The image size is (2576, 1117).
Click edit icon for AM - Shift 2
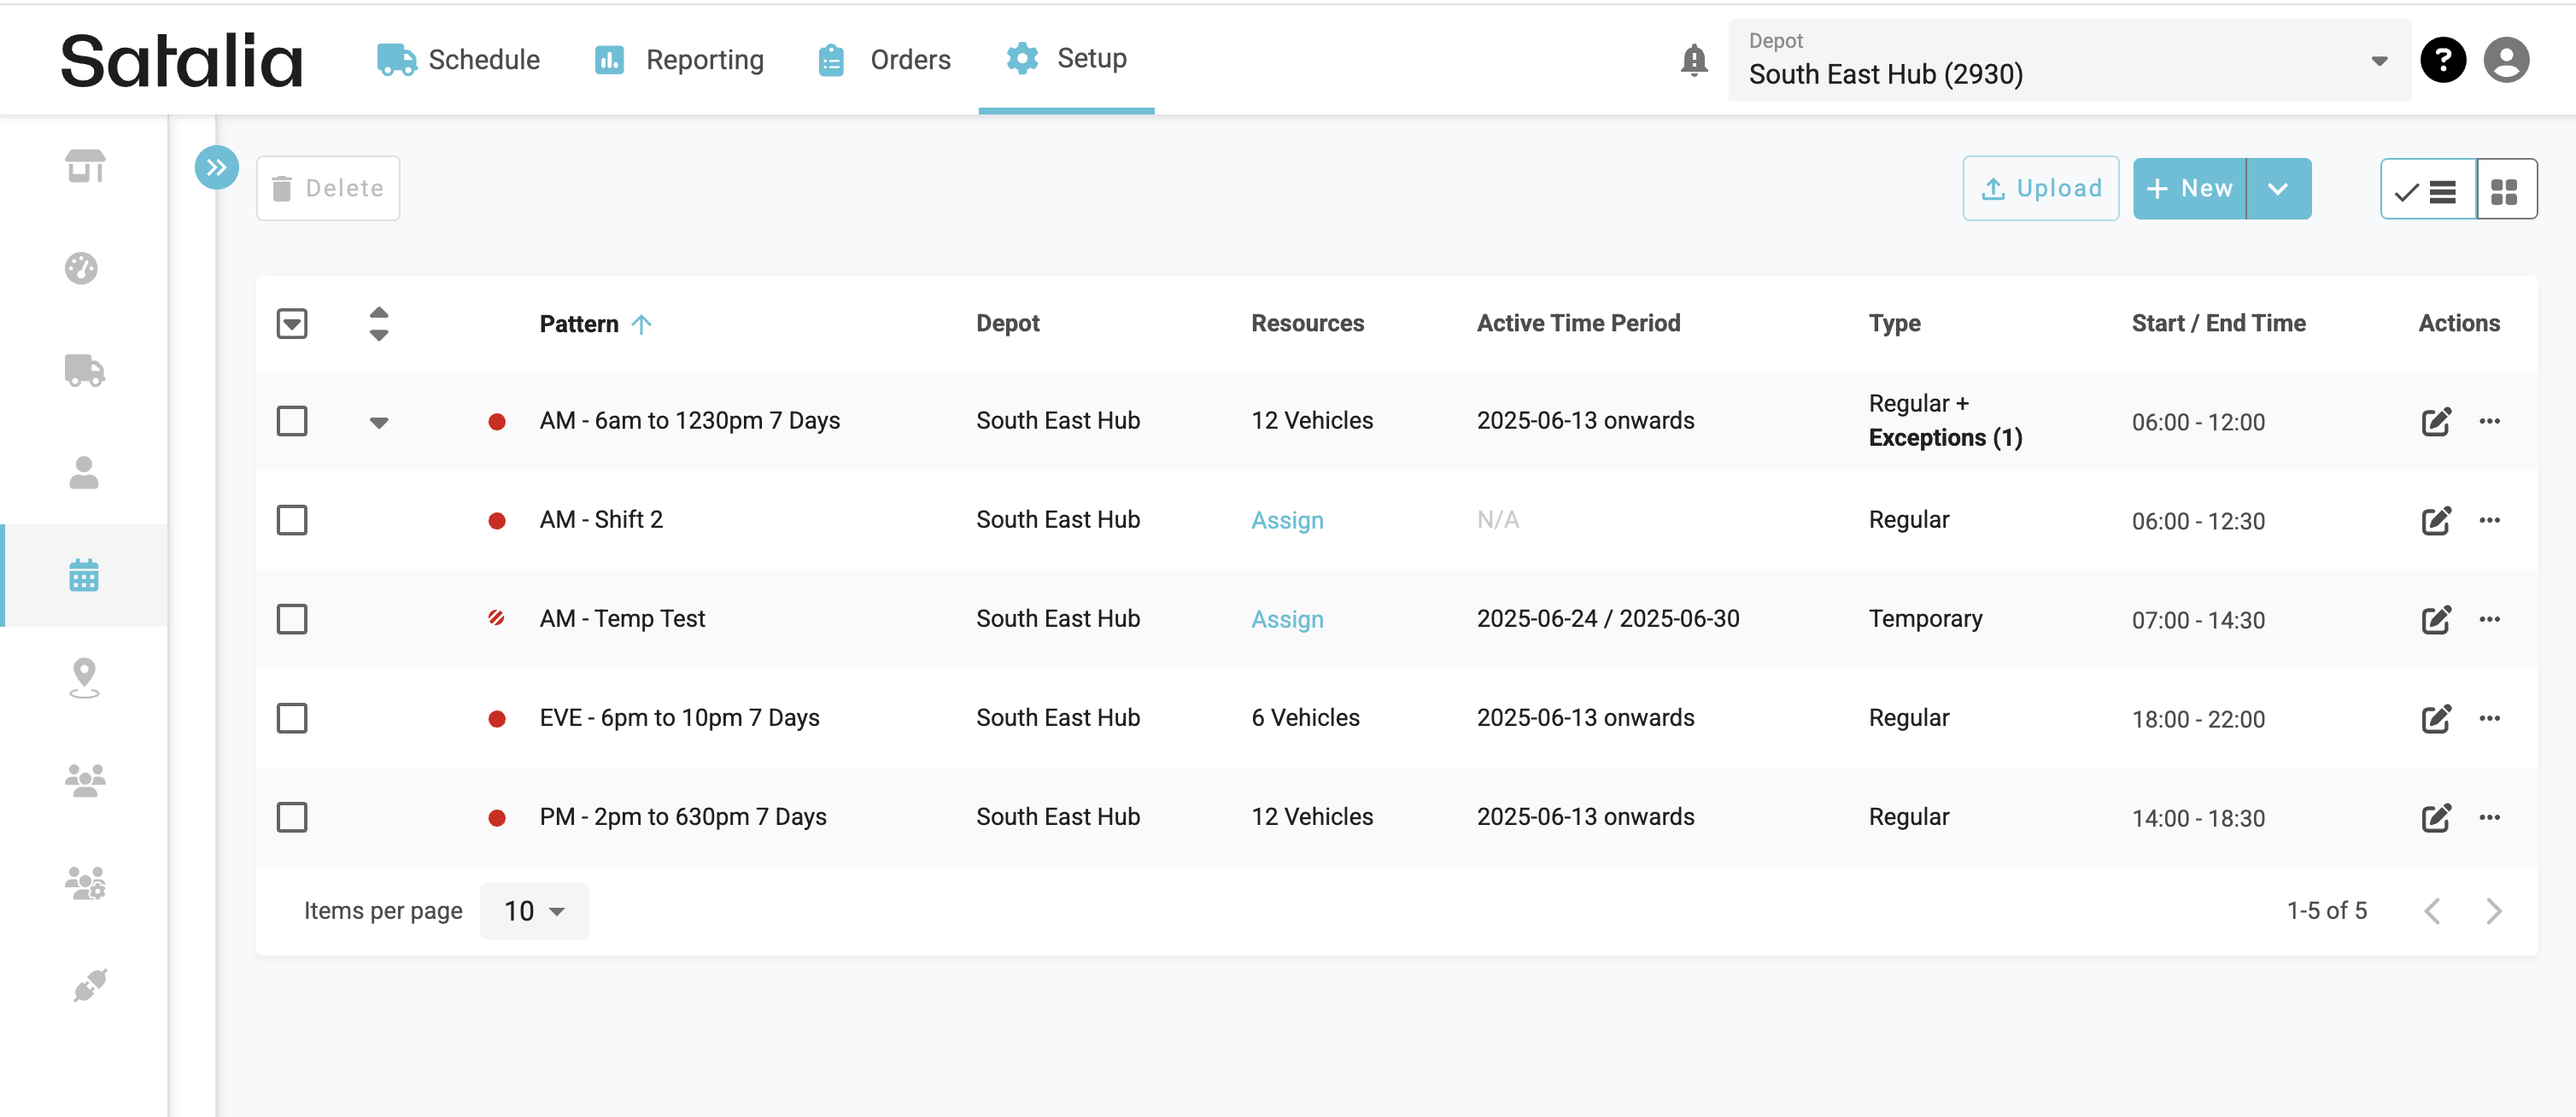(2435, 521)
